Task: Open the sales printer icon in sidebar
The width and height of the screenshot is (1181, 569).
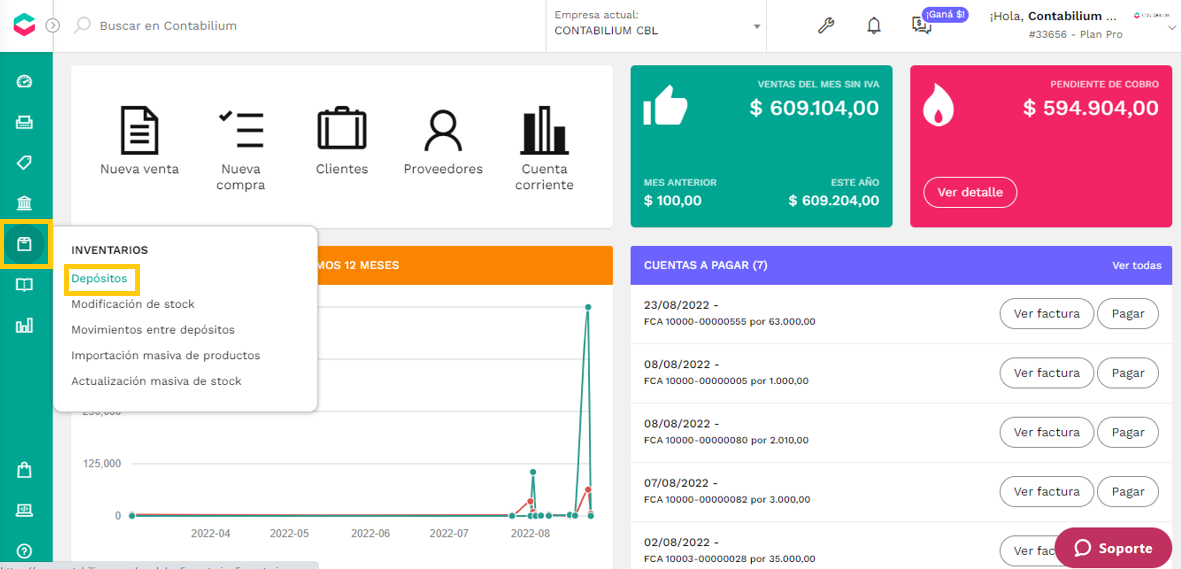Action: click(x=25, y=122)
